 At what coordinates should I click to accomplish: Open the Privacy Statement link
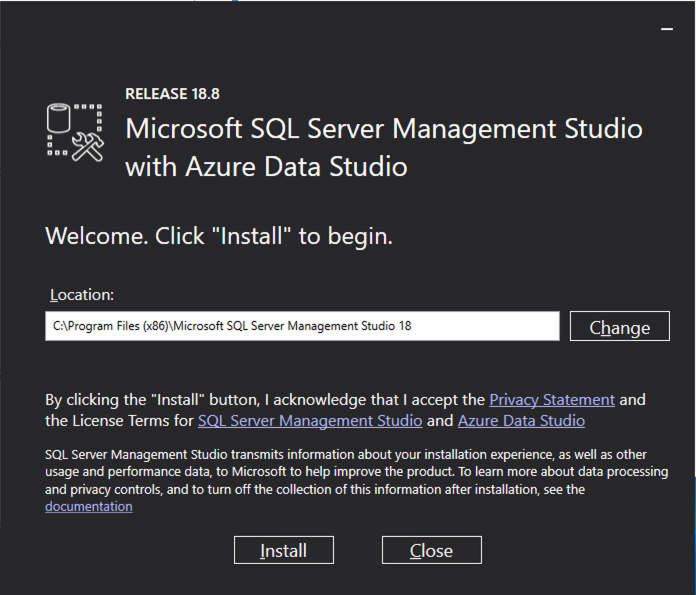click(x=552, y=400)
